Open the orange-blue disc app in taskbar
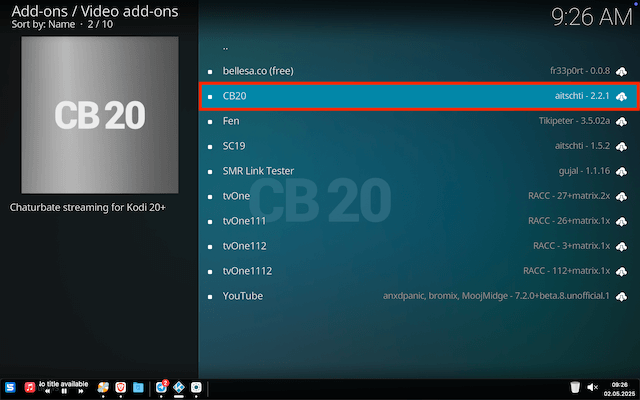This screenshot has width=640, height=400. (x=103, y=387)
